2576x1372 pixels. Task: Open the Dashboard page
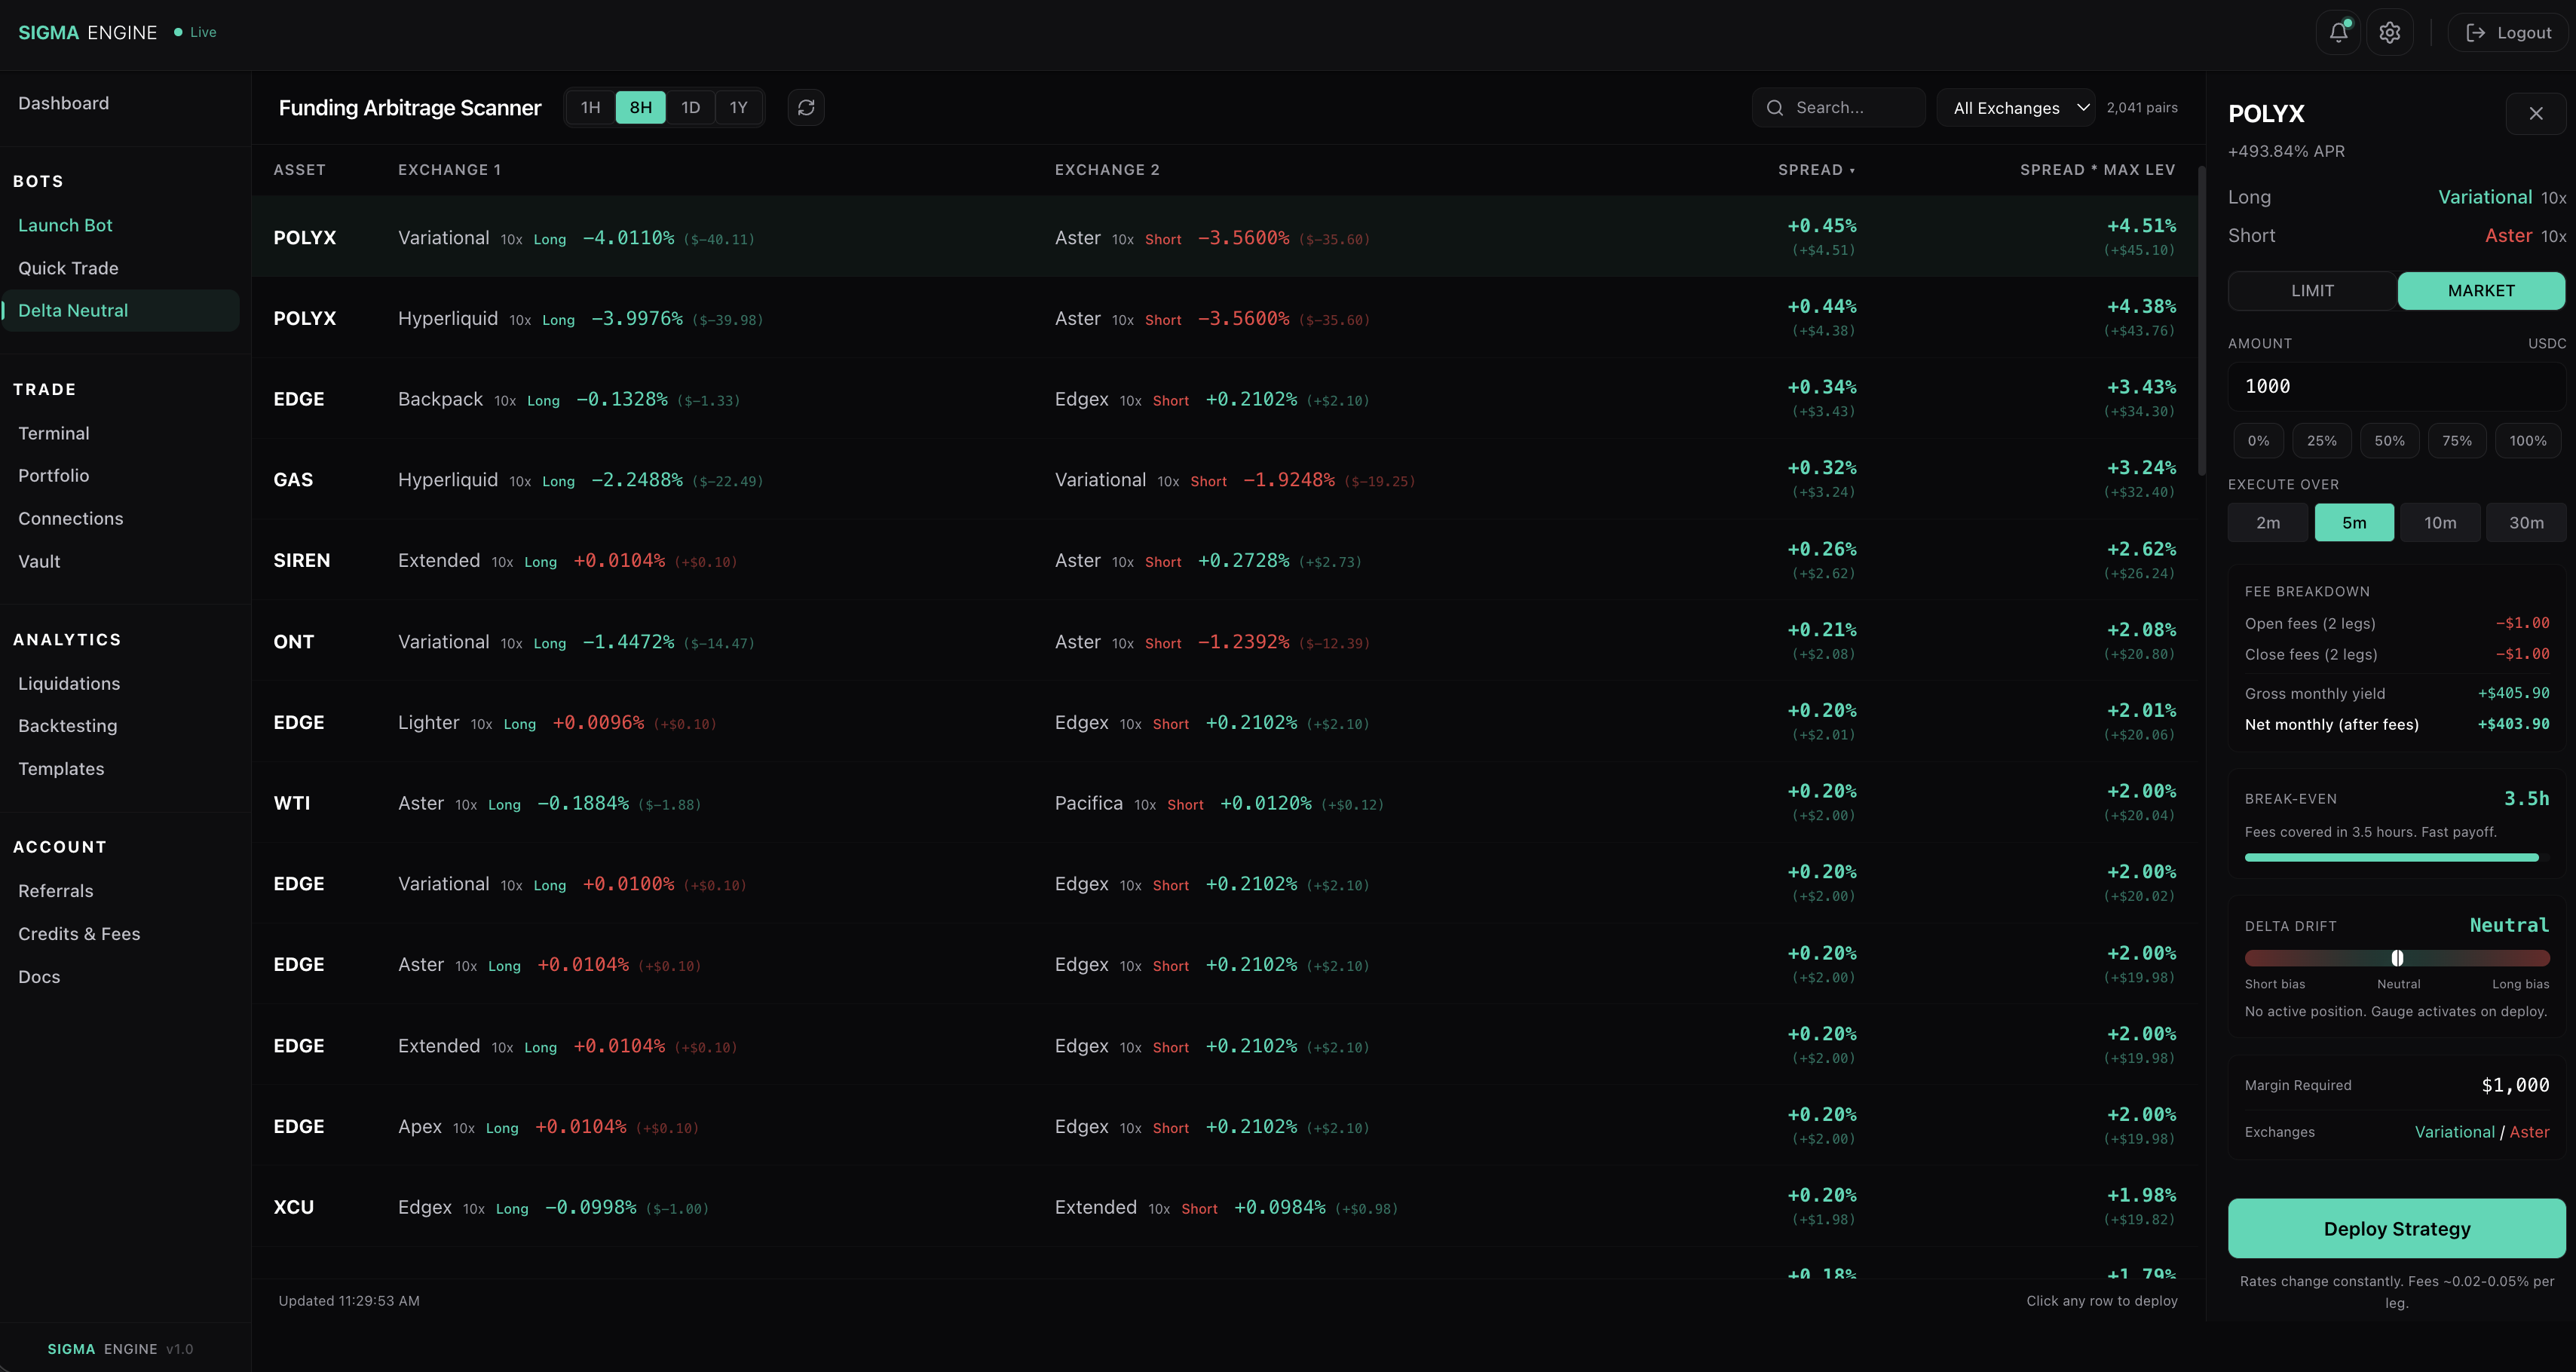[x=64, y=104]
